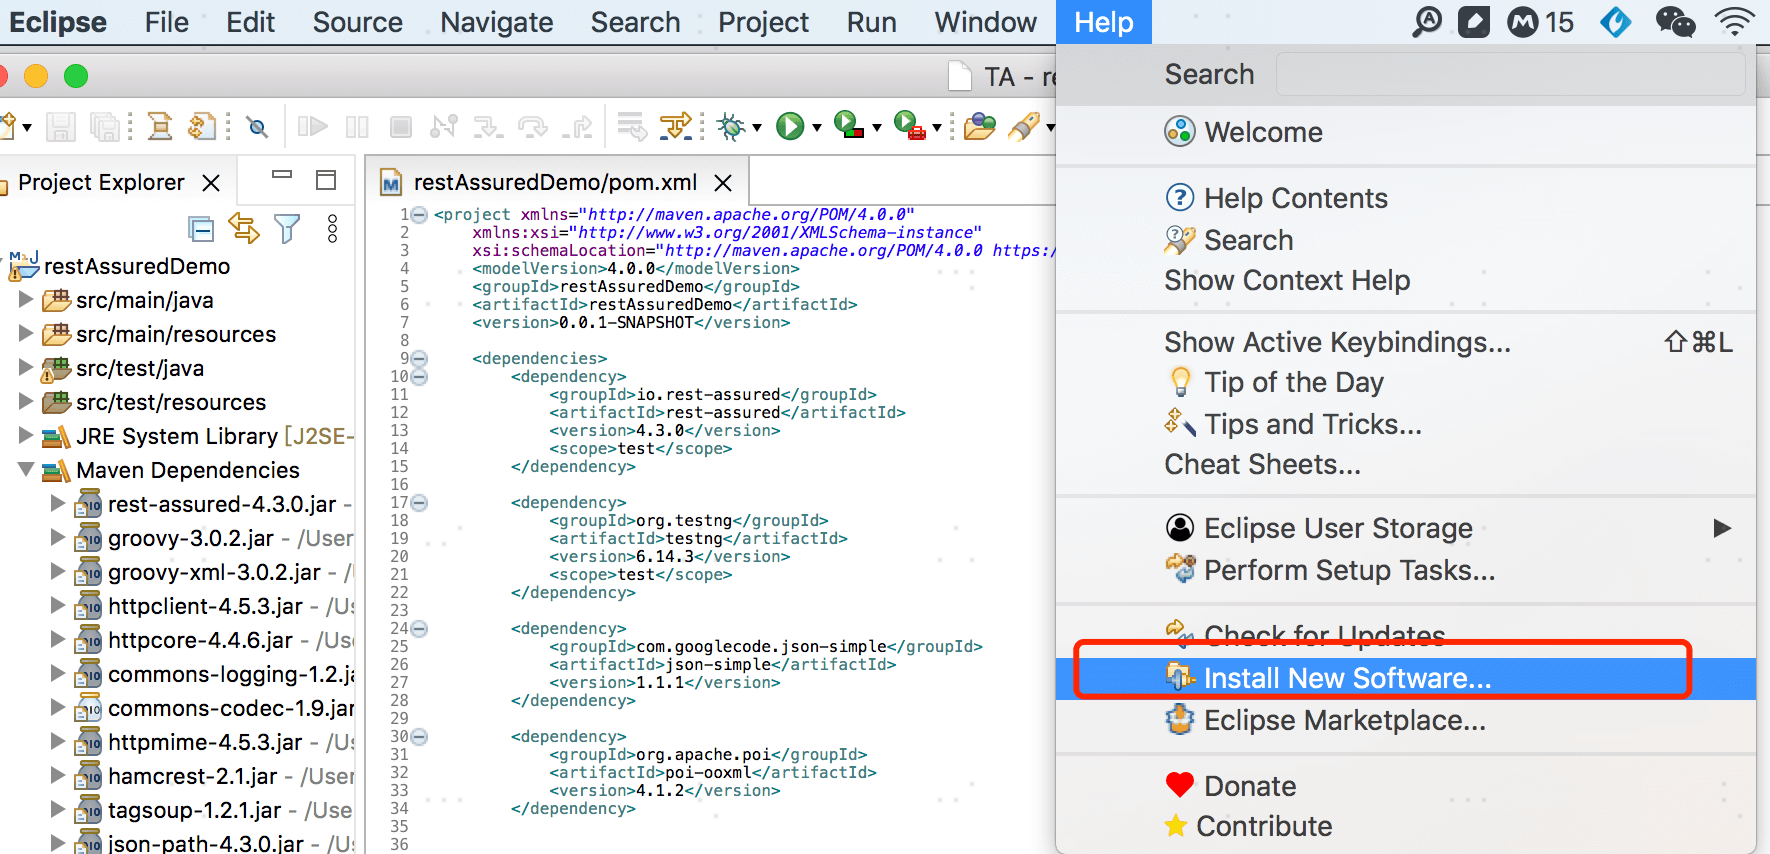
Task: Minimize the Project Explorer panel
Action: pyautogui.click(x=282, y=175)
